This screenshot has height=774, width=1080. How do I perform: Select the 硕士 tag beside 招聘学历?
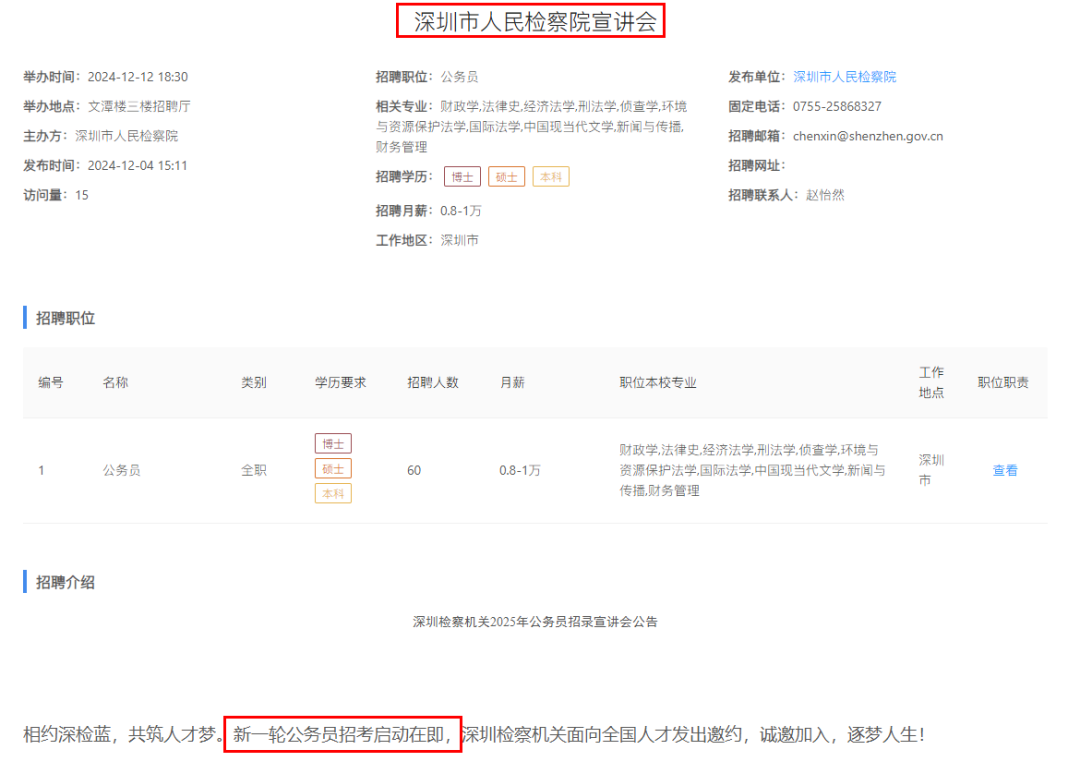[x=506, y=177]
